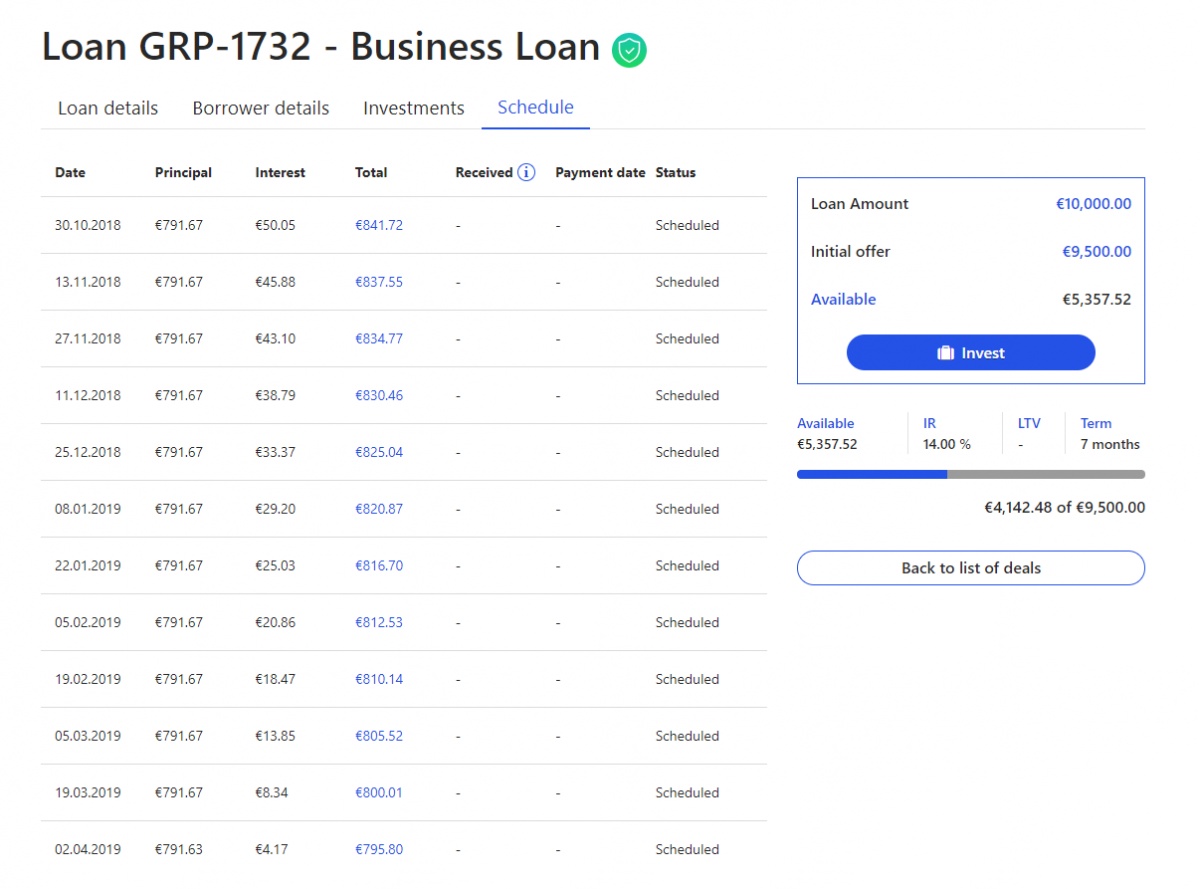Click the briefcase icon in Invest button

point(945,353)
